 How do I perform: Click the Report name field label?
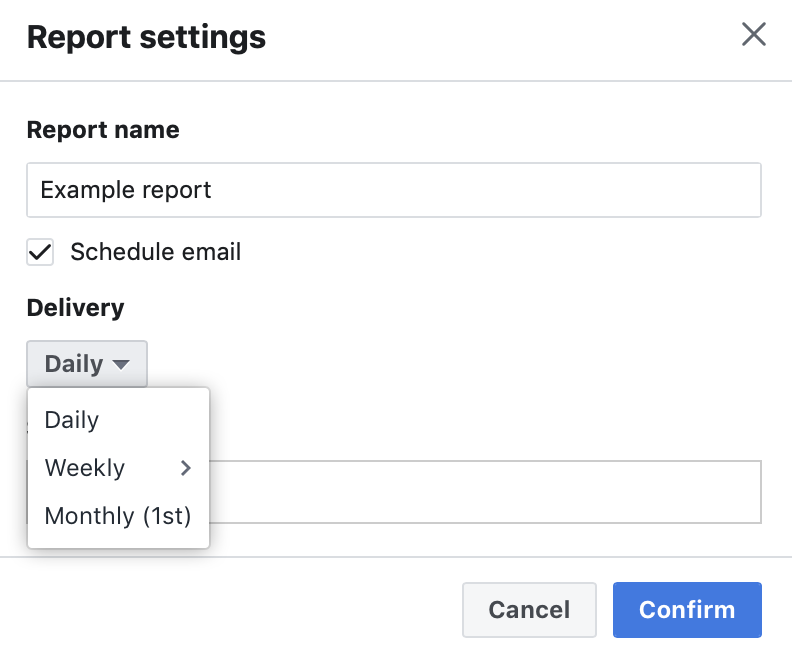pos(103,130)
